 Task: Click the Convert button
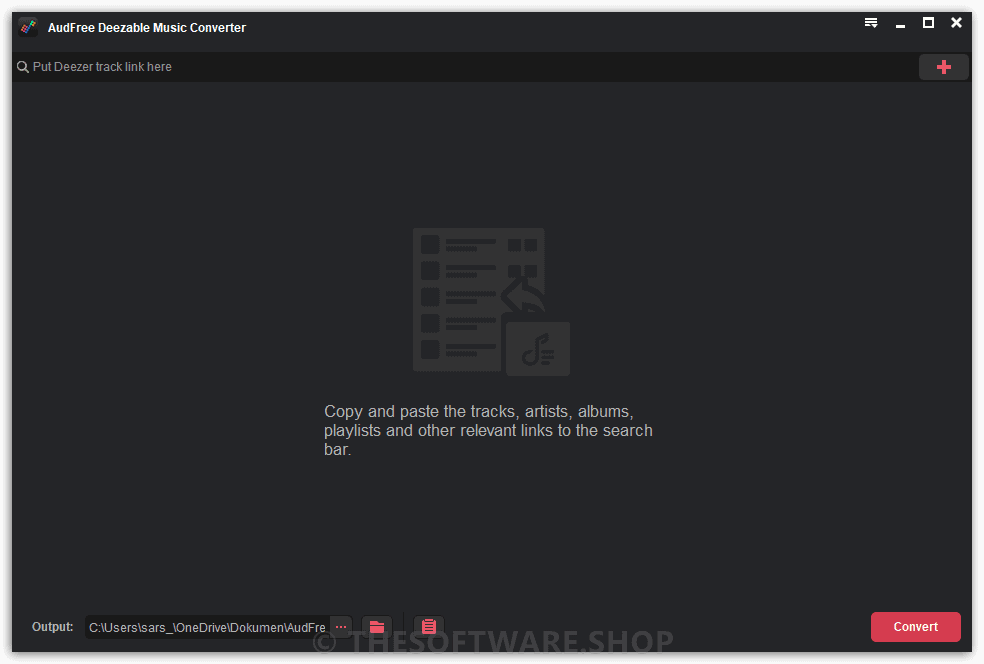point(916,627)
